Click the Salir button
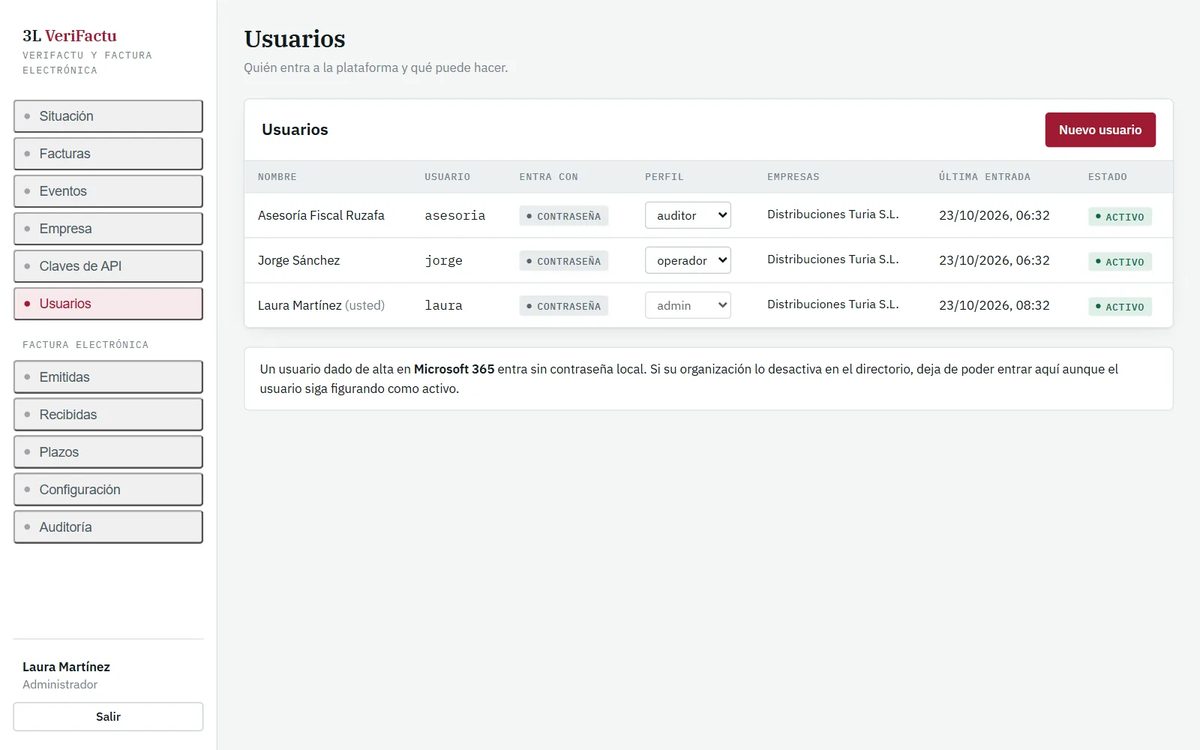The width and height of the screenshot is (1200, 750). [x=108, y=716]
